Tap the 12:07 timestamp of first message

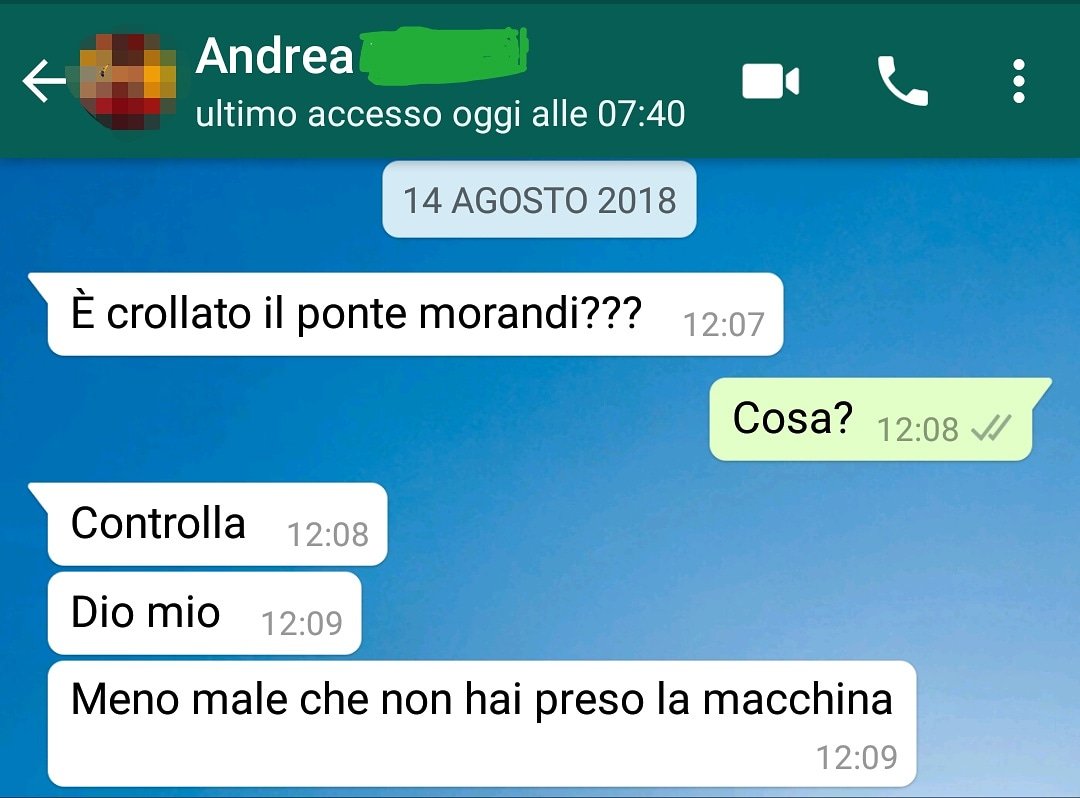click(x=723, y=324)
